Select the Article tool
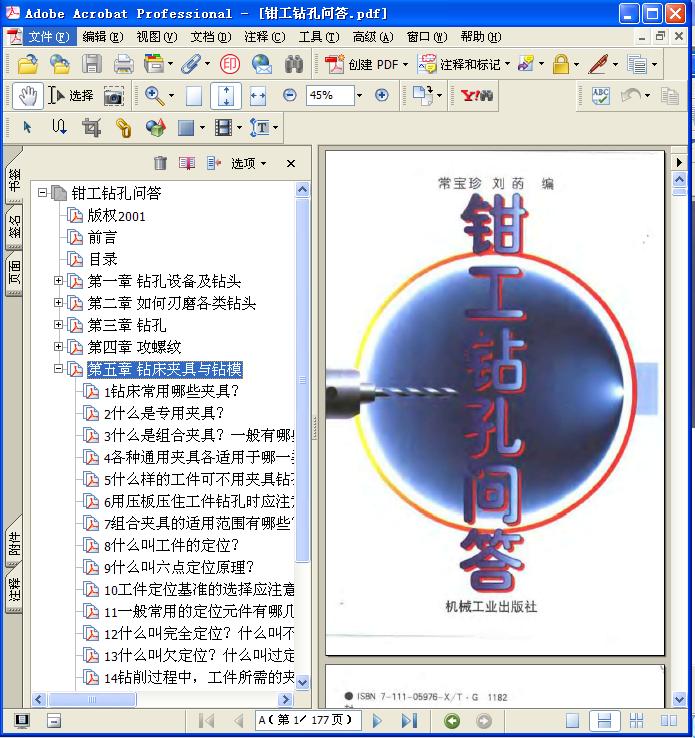Screen dimensions: 695x738 point(59,127)
